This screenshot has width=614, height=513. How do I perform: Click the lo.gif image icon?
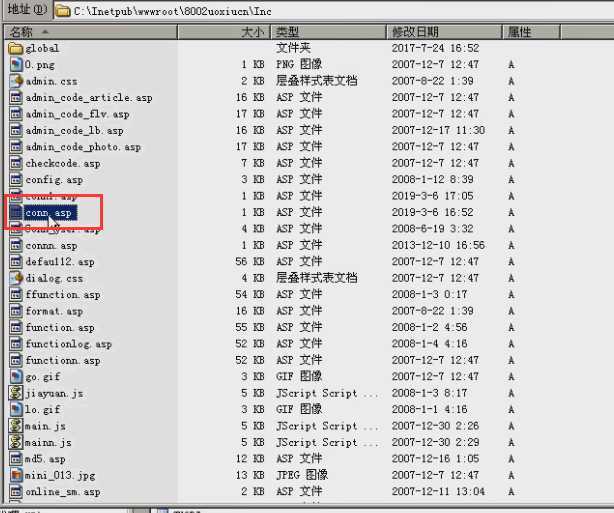16,410
